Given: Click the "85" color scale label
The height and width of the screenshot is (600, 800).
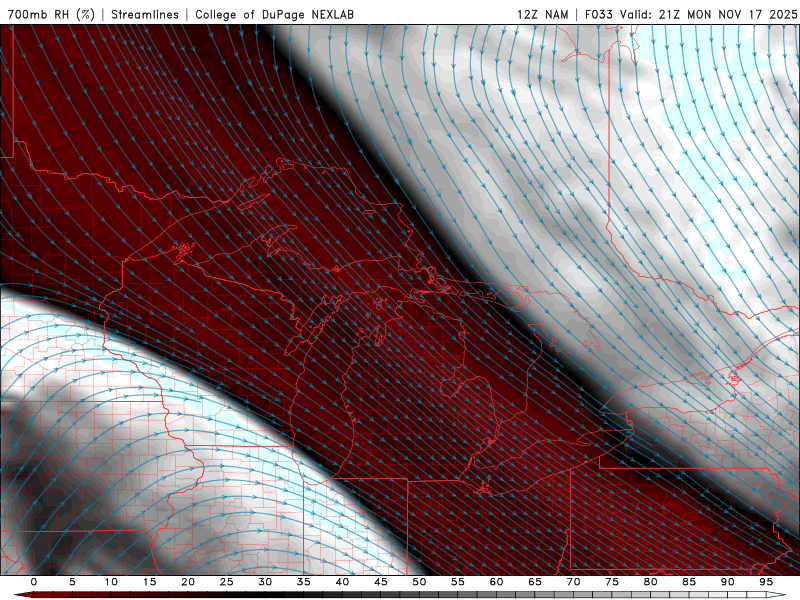Looking at the screenshot, I should [x=689, y=582].
